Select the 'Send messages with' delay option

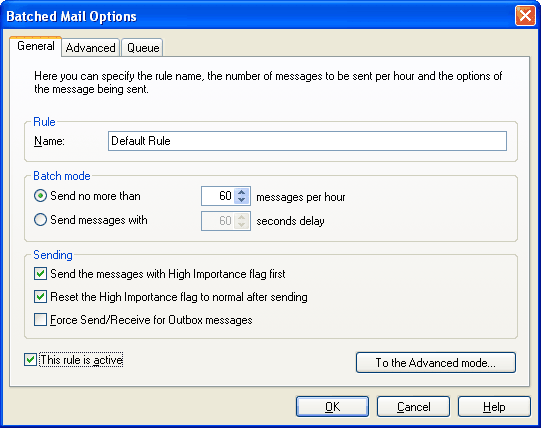tap(40, 220)
